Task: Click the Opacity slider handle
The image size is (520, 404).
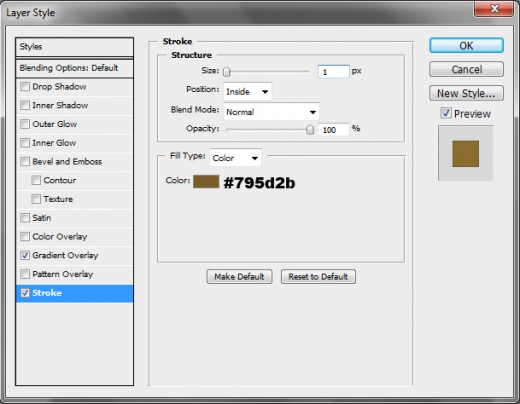Action: pyautogui.click(x=310, y=130)
